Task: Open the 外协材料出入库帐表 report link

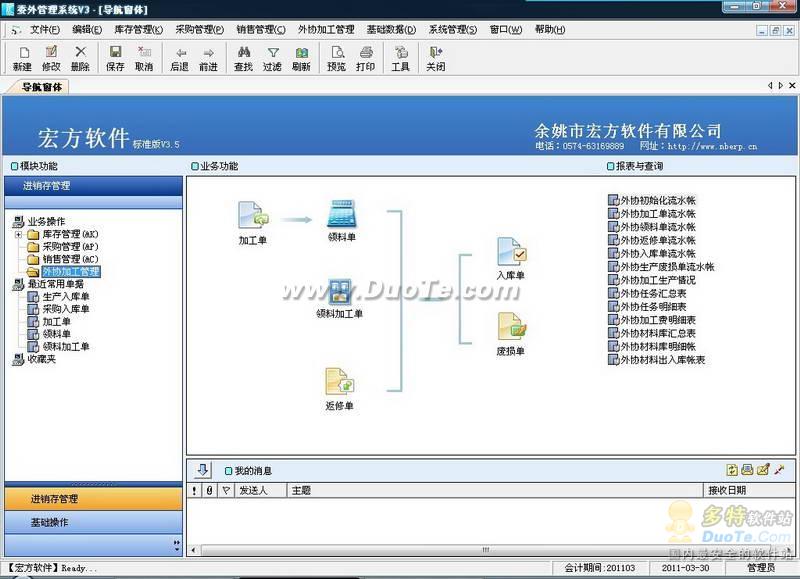Action: point(657,360)
